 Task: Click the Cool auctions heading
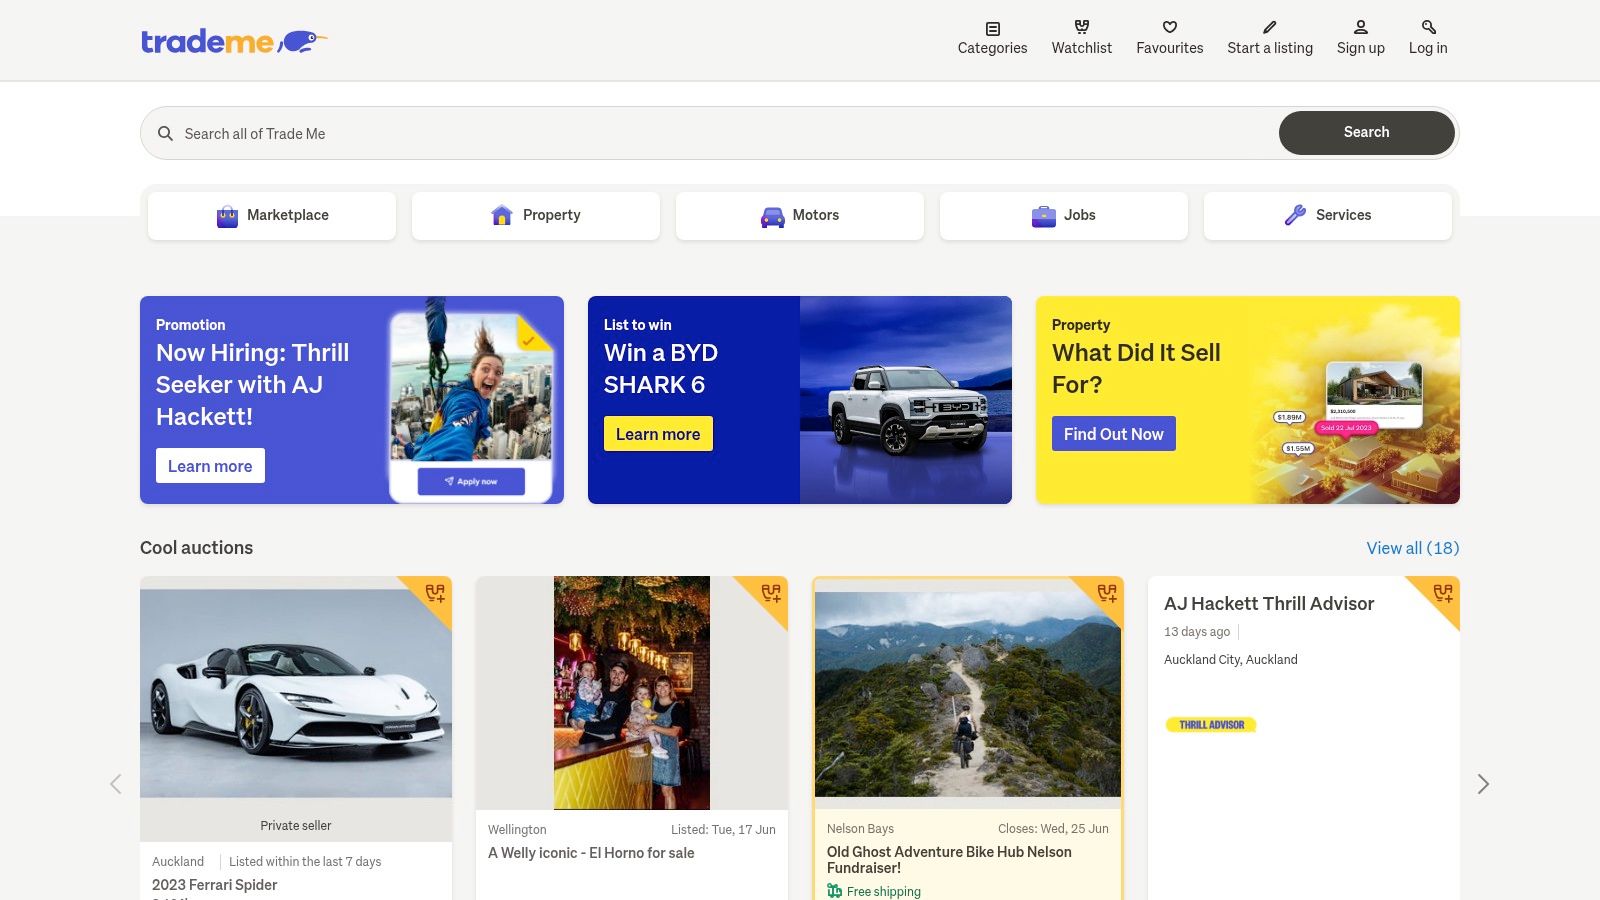point(196,548)
